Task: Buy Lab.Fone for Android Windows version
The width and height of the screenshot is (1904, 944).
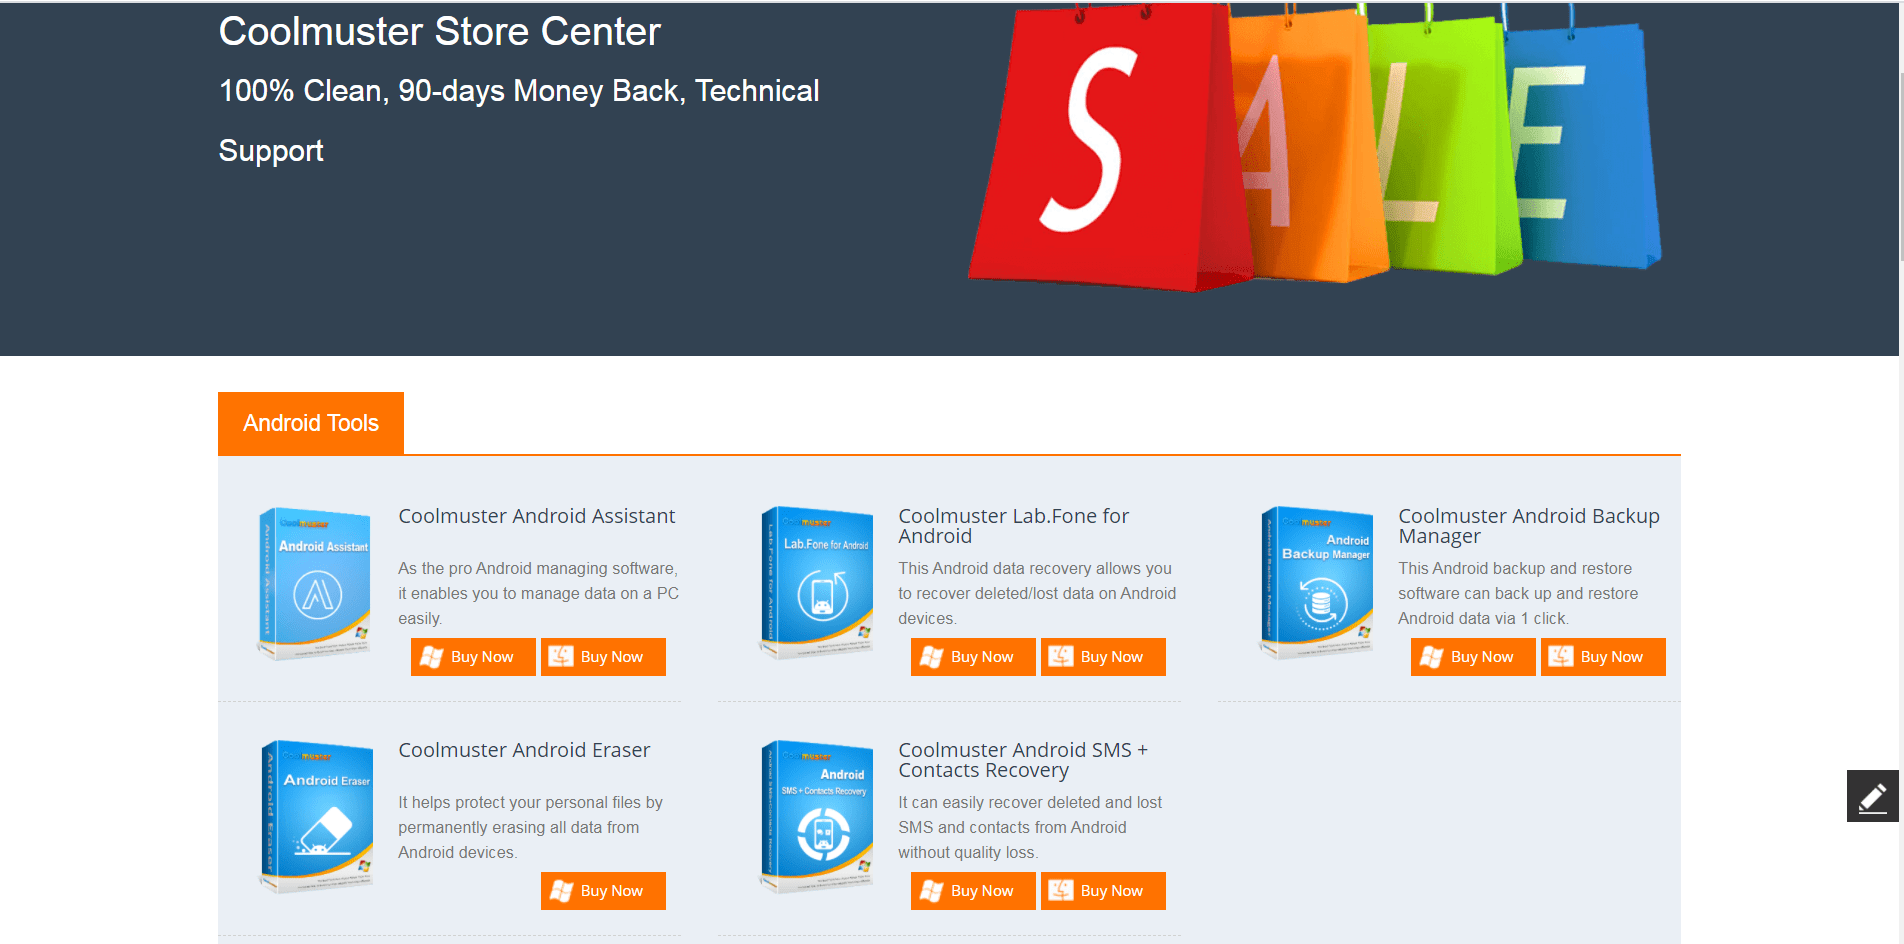Action: 973,657
